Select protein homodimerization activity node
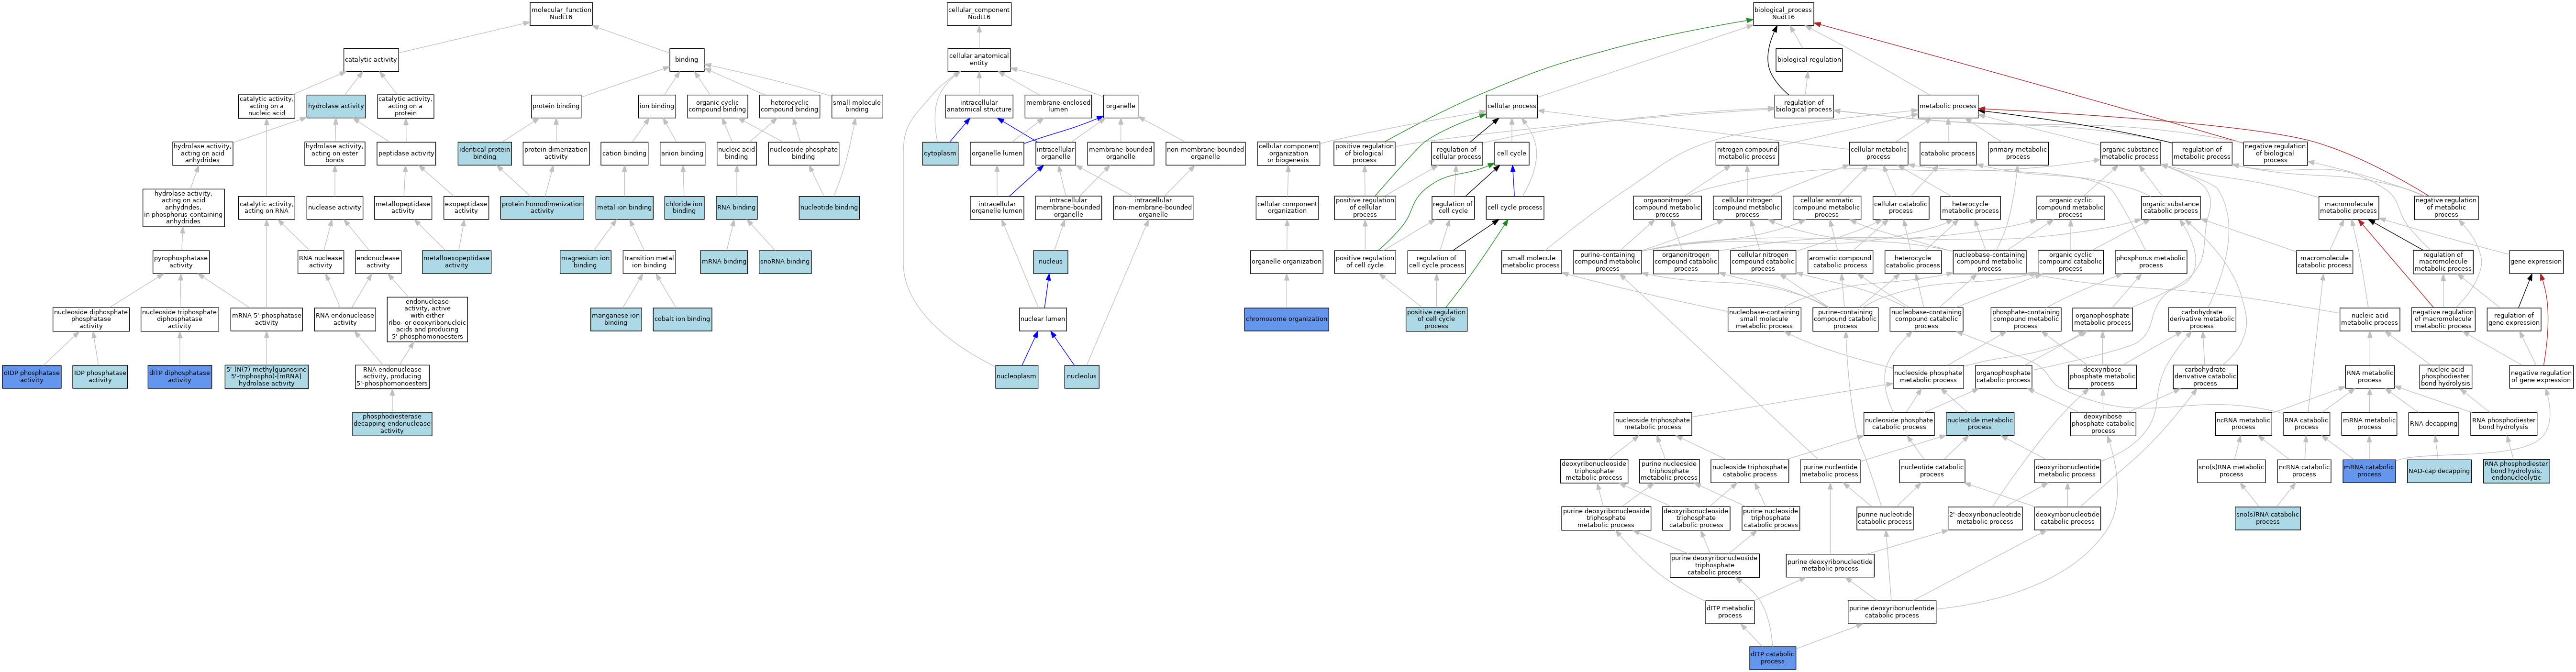This screenshot has height=672, width=2576. [542, 208]
